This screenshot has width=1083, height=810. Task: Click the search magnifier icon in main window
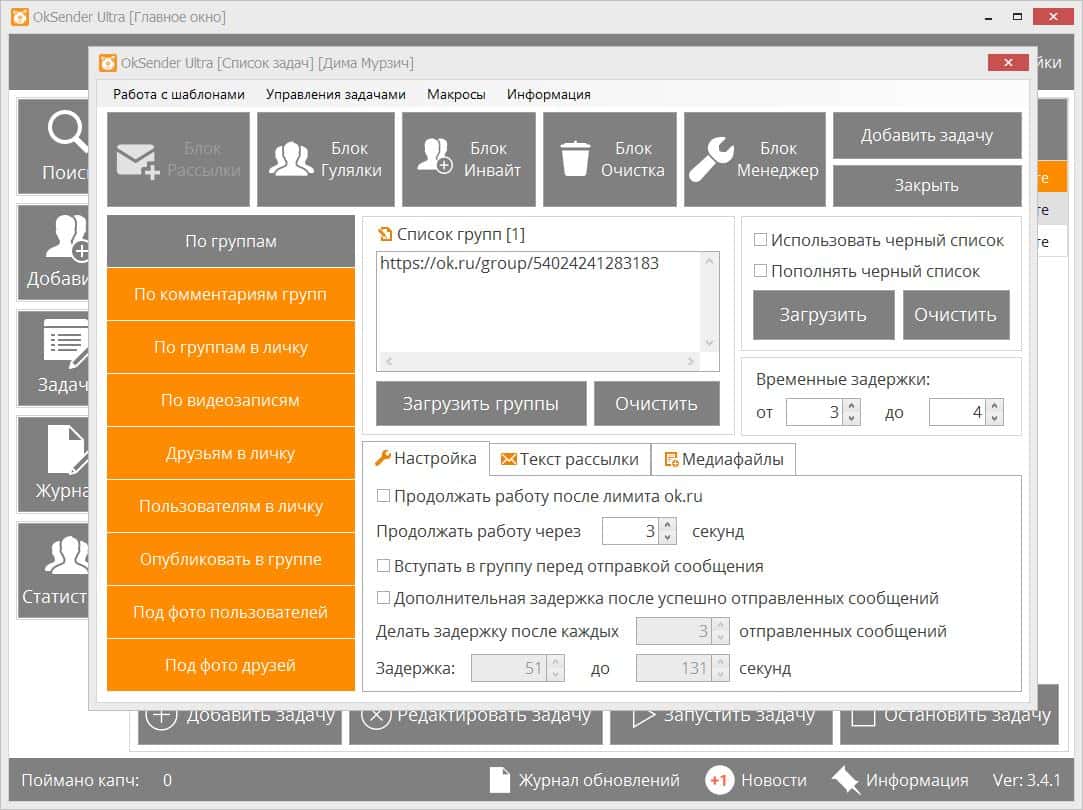[x=67, y=132]
